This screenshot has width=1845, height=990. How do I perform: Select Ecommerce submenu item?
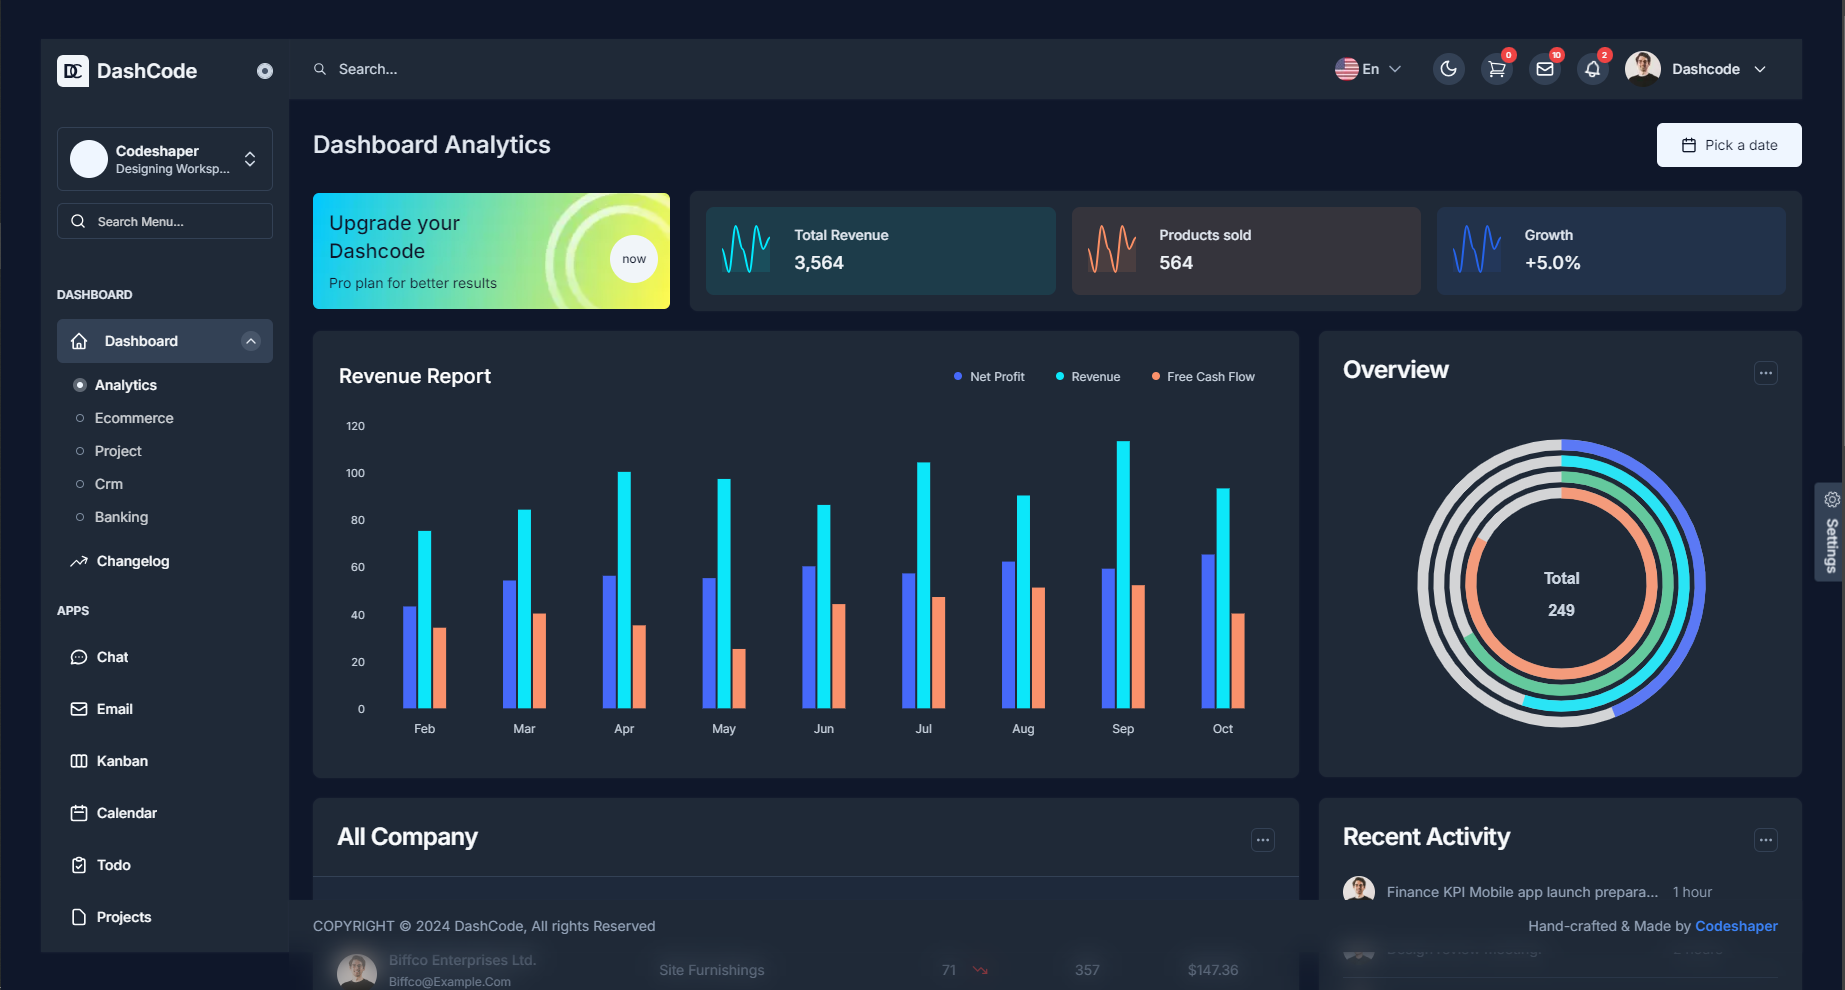tap(134, 418)
